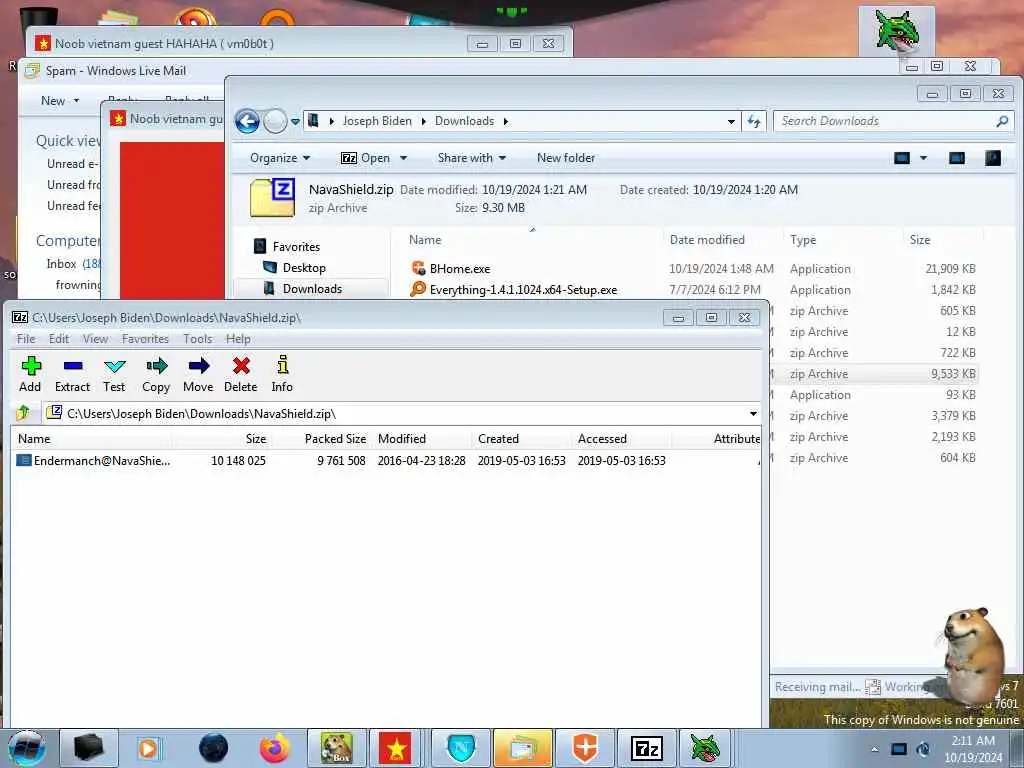Open the View menu in 7-Zip
Image resolution: width=1024 pixels, height=768 pixels.
coord(95,339)
